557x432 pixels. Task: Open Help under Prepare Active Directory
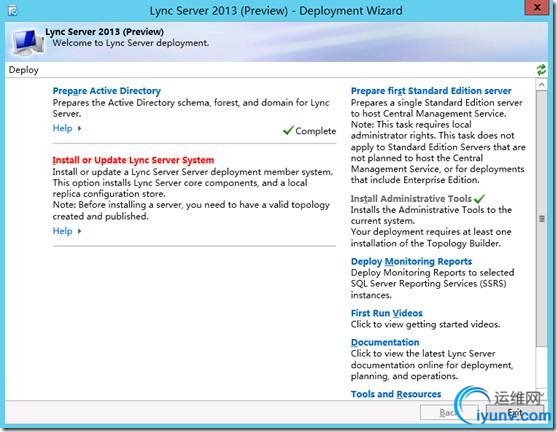click(x=63, y=128)
